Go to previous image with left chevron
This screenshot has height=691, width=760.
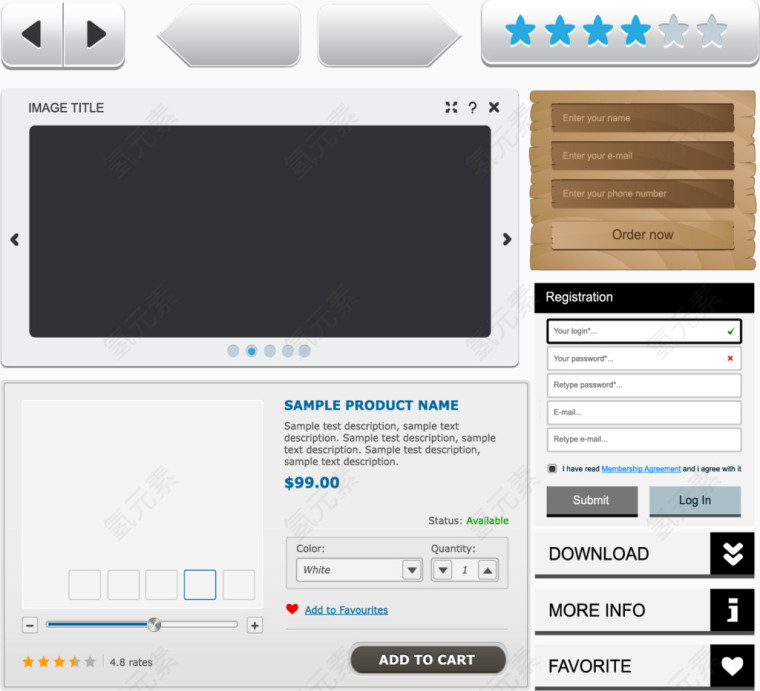click(15, 239)
